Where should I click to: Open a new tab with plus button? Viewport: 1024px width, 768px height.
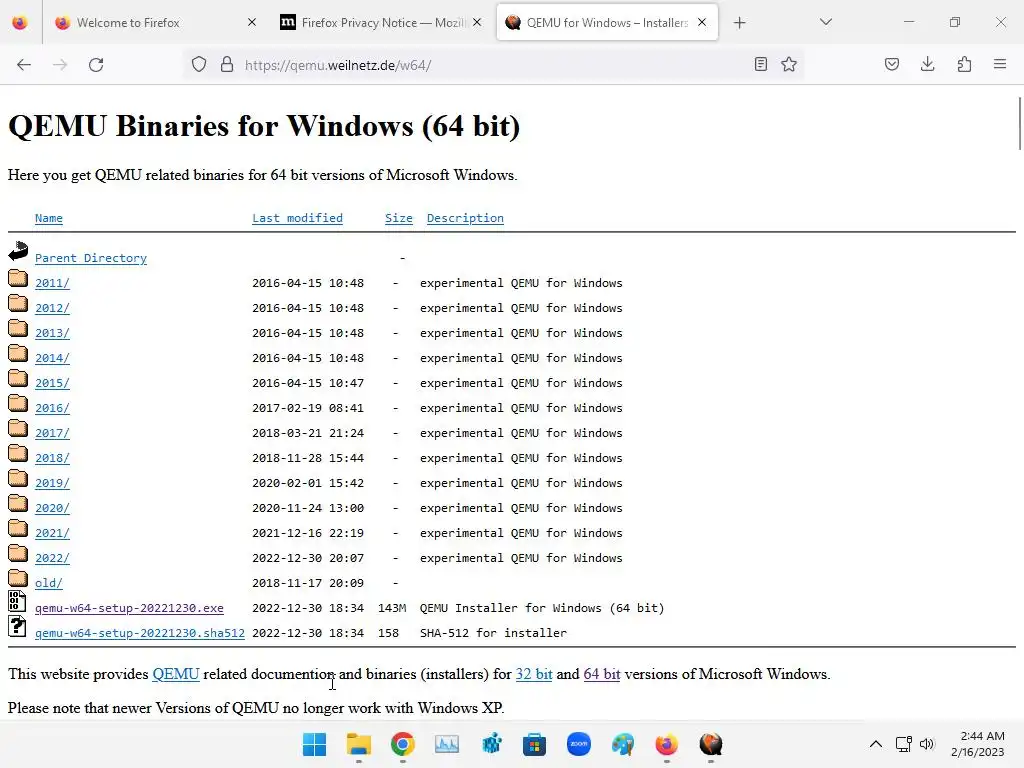(739, 23)
